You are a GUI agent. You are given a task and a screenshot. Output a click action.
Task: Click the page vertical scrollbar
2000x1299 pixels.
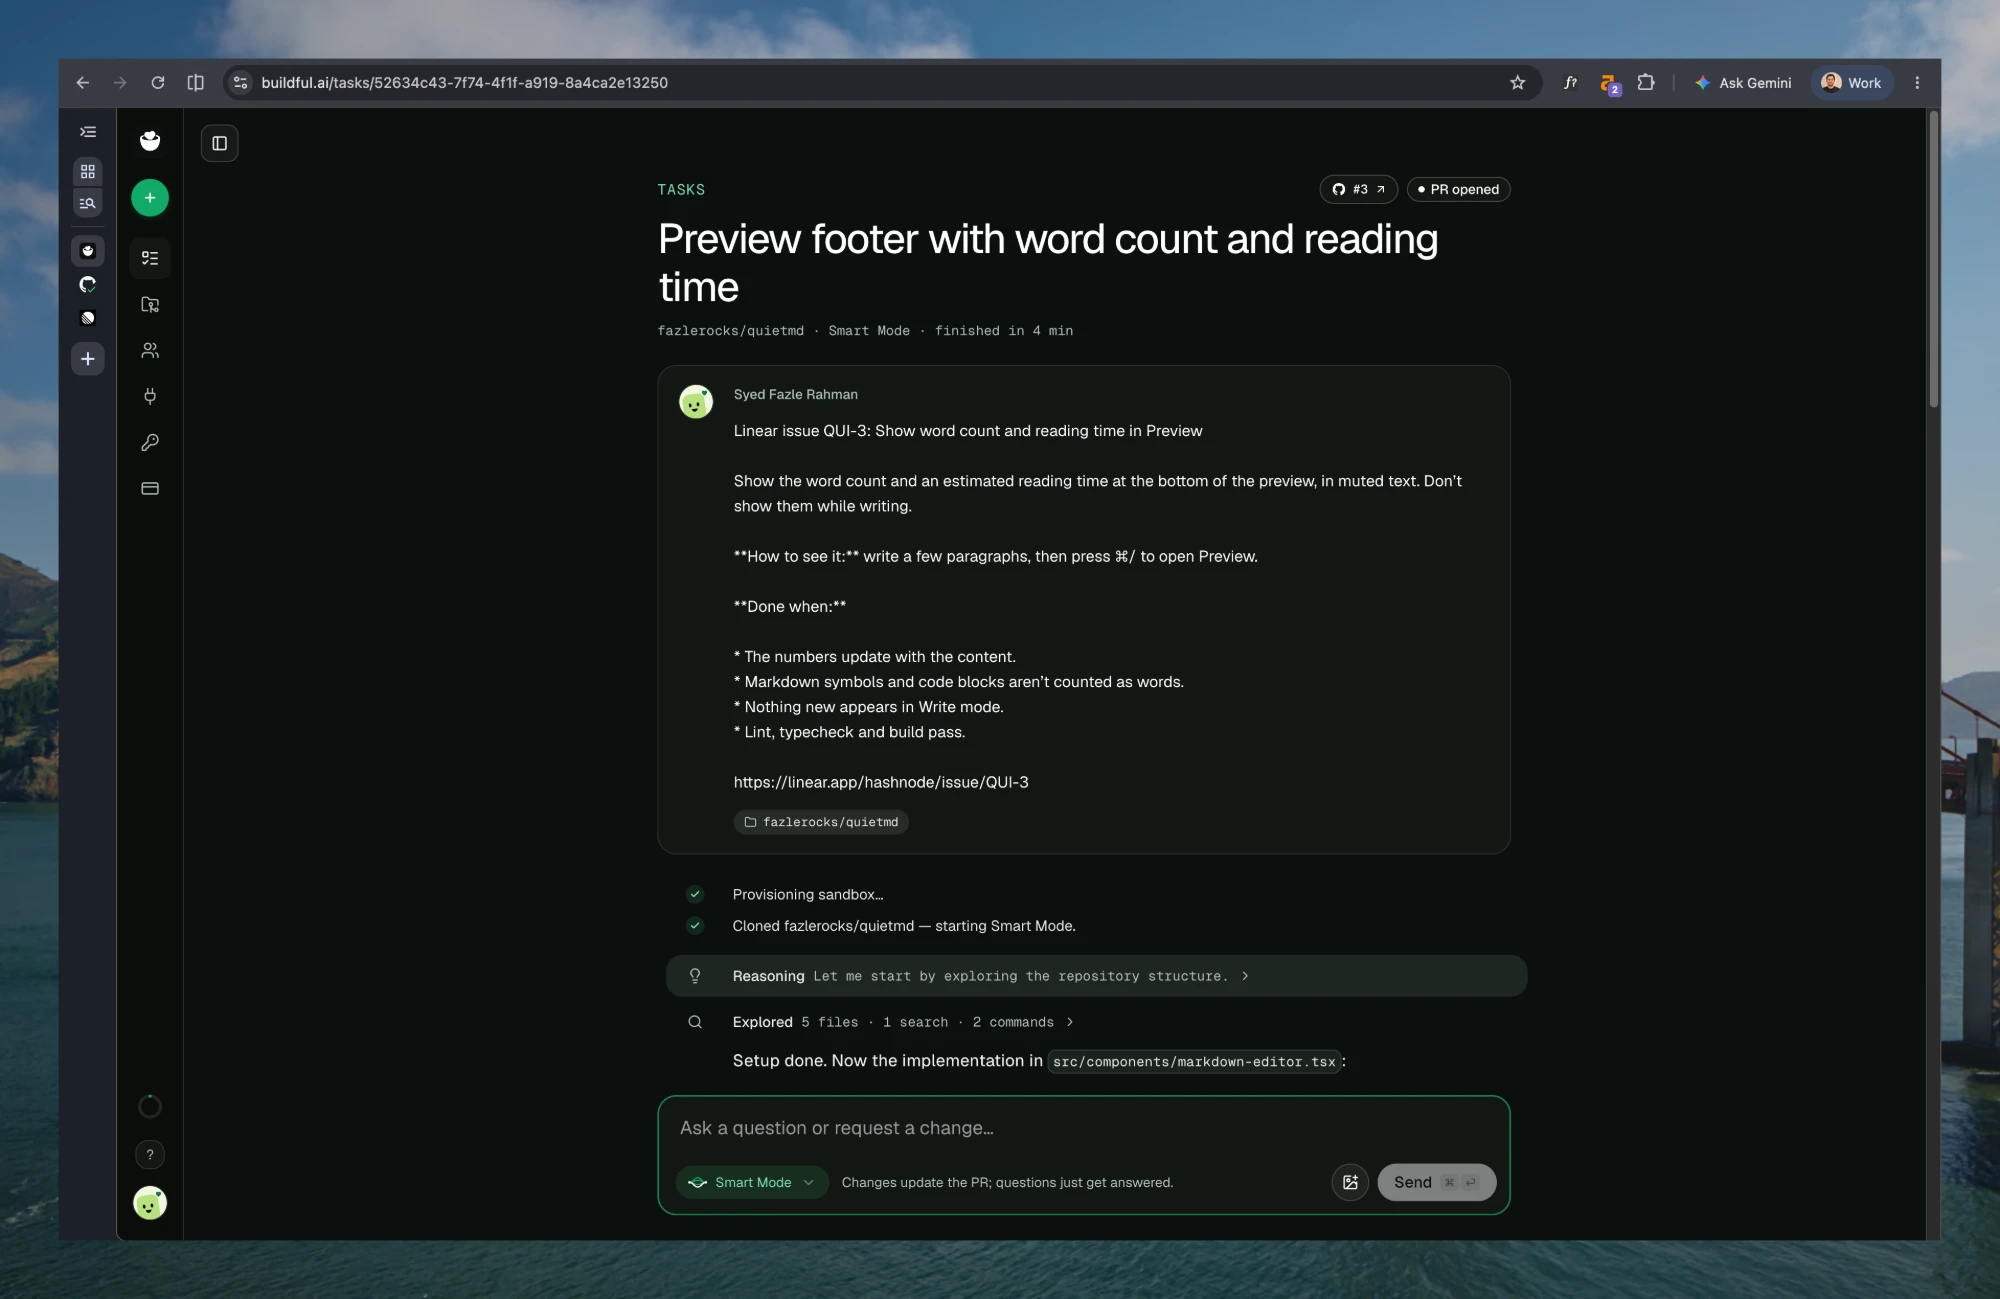[x=1934, y=260]
